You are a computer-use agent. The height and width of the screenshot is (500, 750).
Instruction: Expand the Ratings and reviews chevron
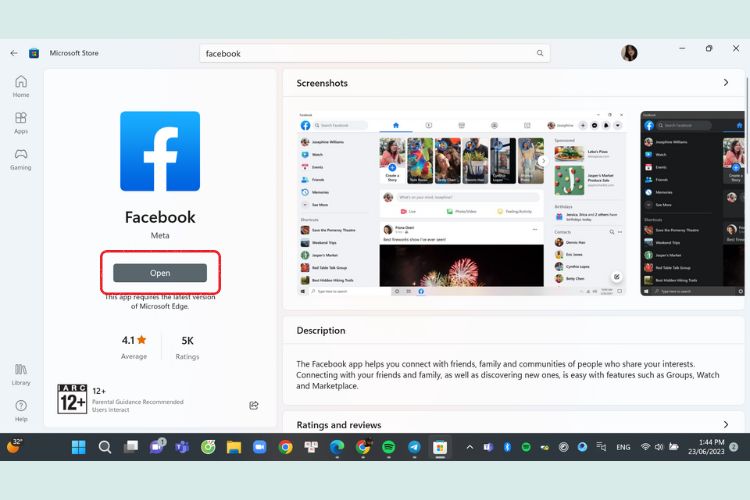[726, 424]
